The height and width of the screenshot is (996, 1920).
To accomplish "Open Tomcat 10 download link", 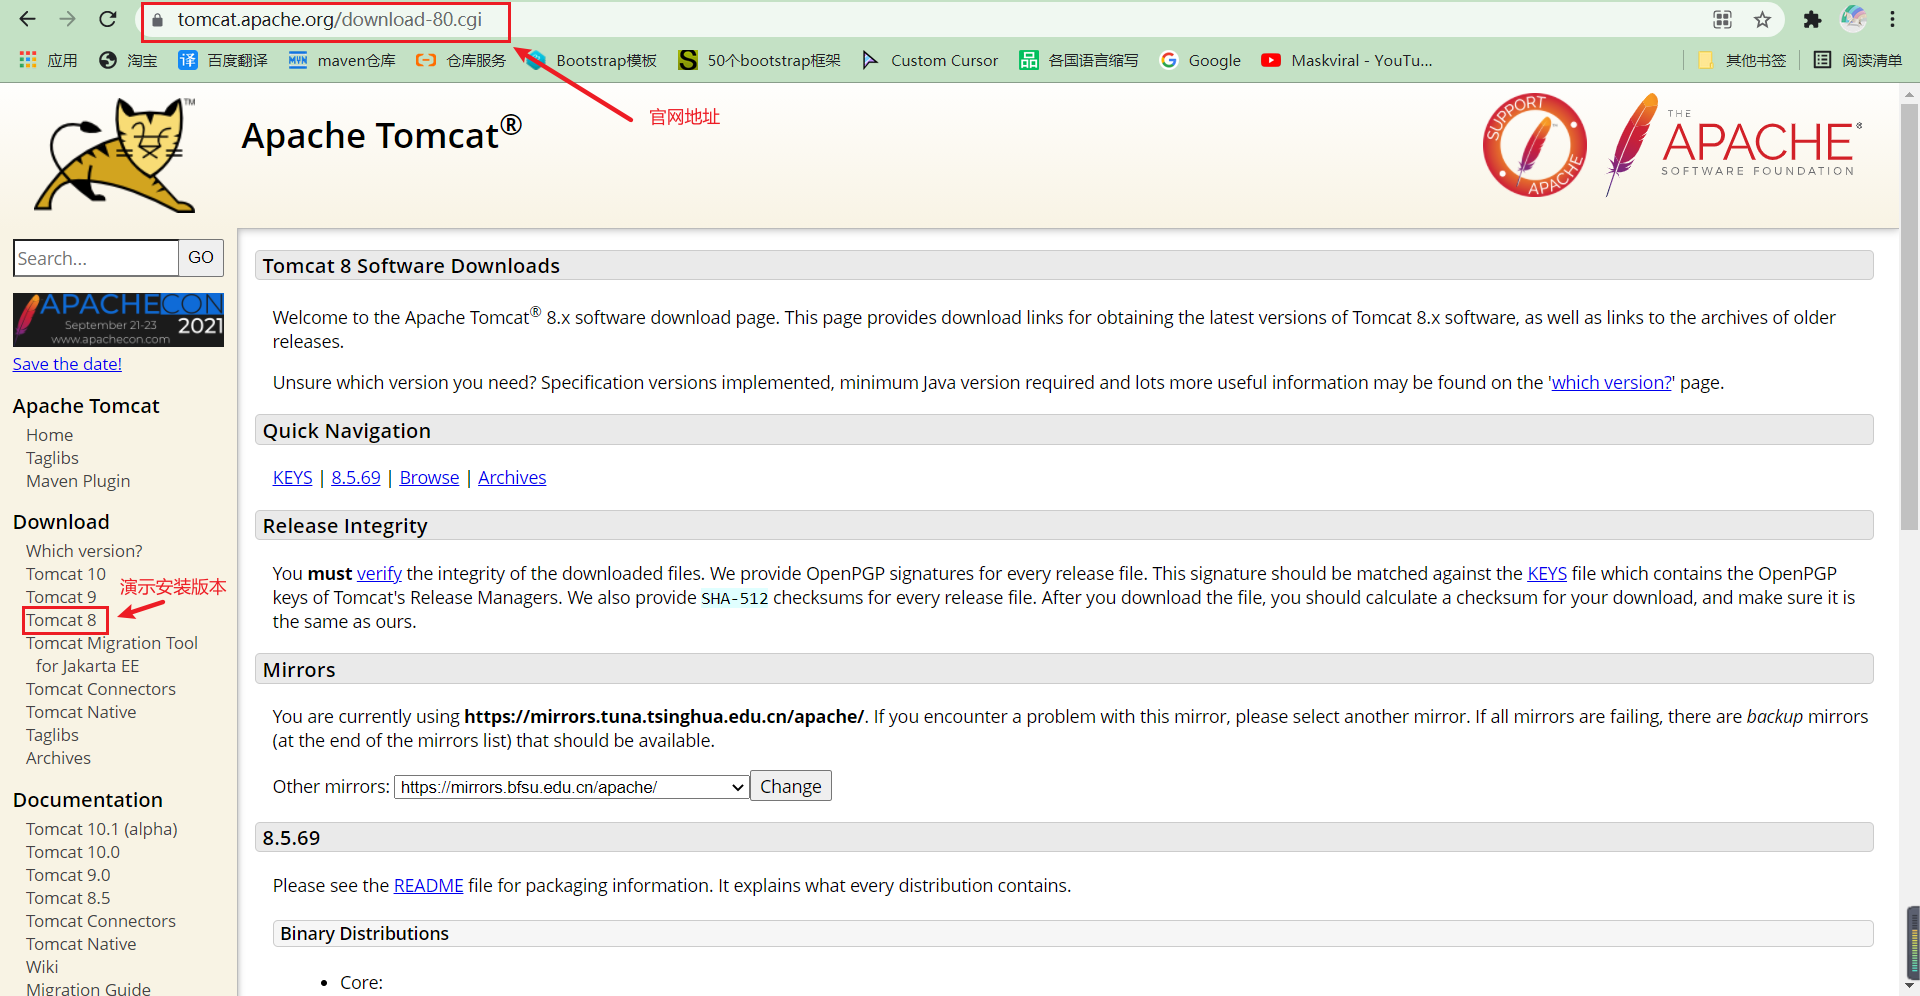I will tap(66, 574).
